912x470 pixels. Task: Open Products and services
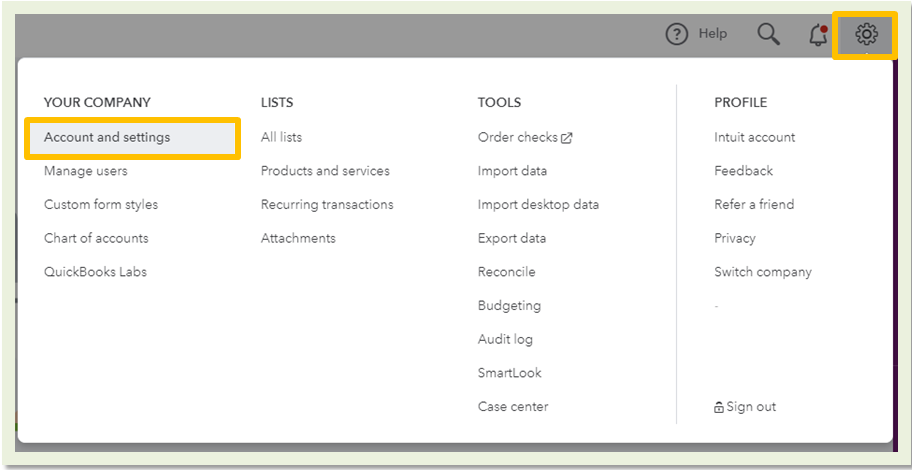[325, 171]
